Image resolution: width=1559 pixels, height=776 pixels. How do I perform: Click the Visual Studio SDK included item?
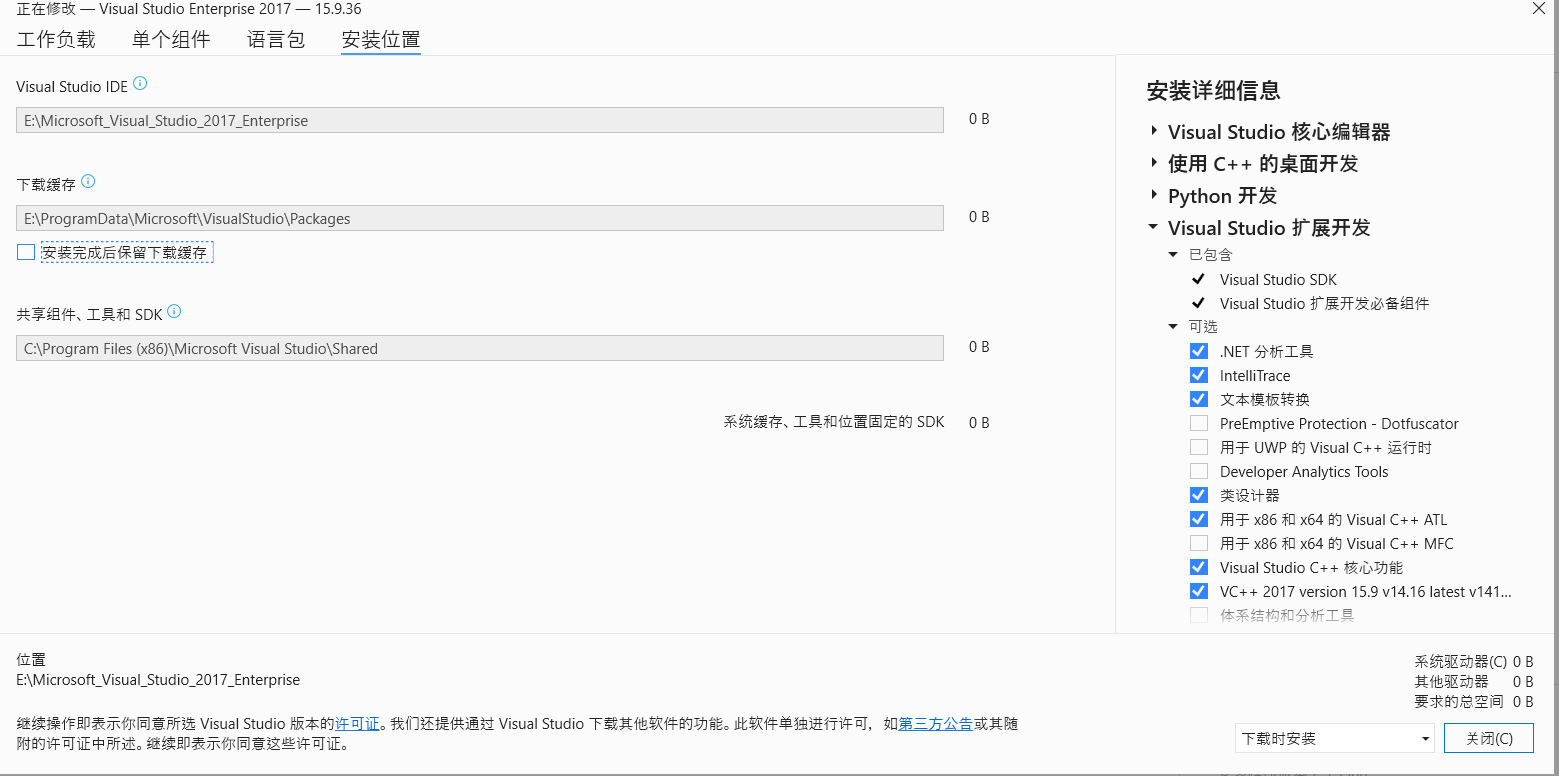tap(1278, 280)
